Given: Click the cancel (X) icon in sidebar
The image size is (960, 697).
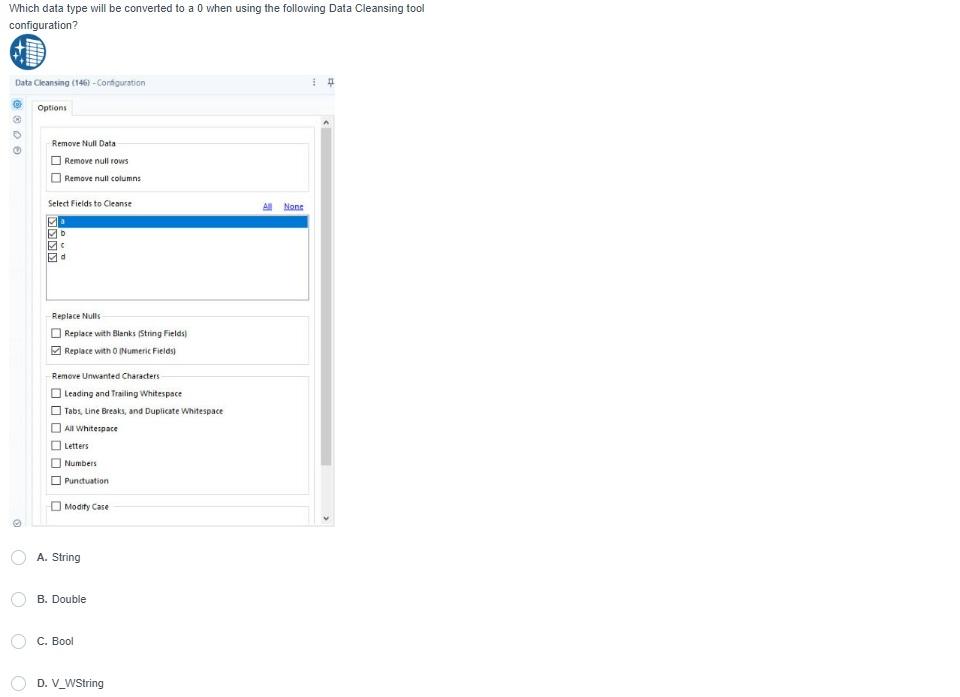Looking at the screenshot, I should point(16,119).
